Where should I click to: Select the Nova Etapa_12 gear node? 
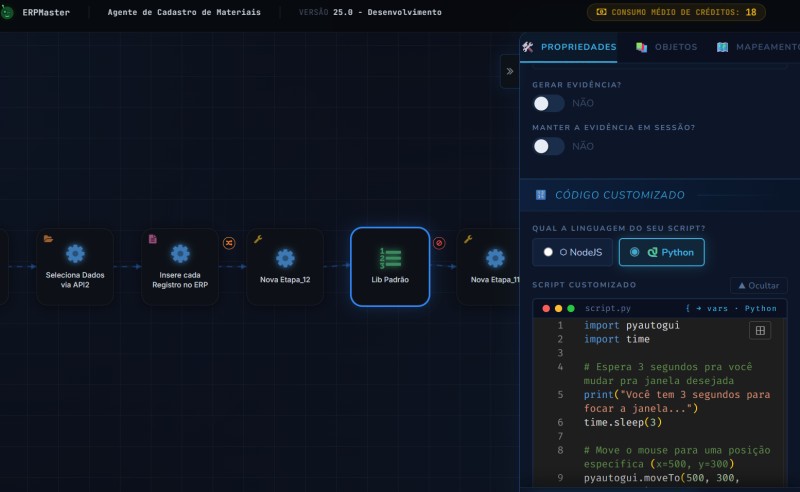coord(285,266)
